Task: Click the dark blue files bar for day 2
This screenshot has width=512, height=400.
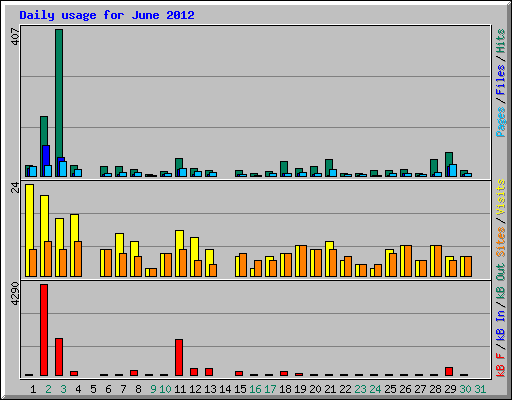Action: tap(47, 155)
